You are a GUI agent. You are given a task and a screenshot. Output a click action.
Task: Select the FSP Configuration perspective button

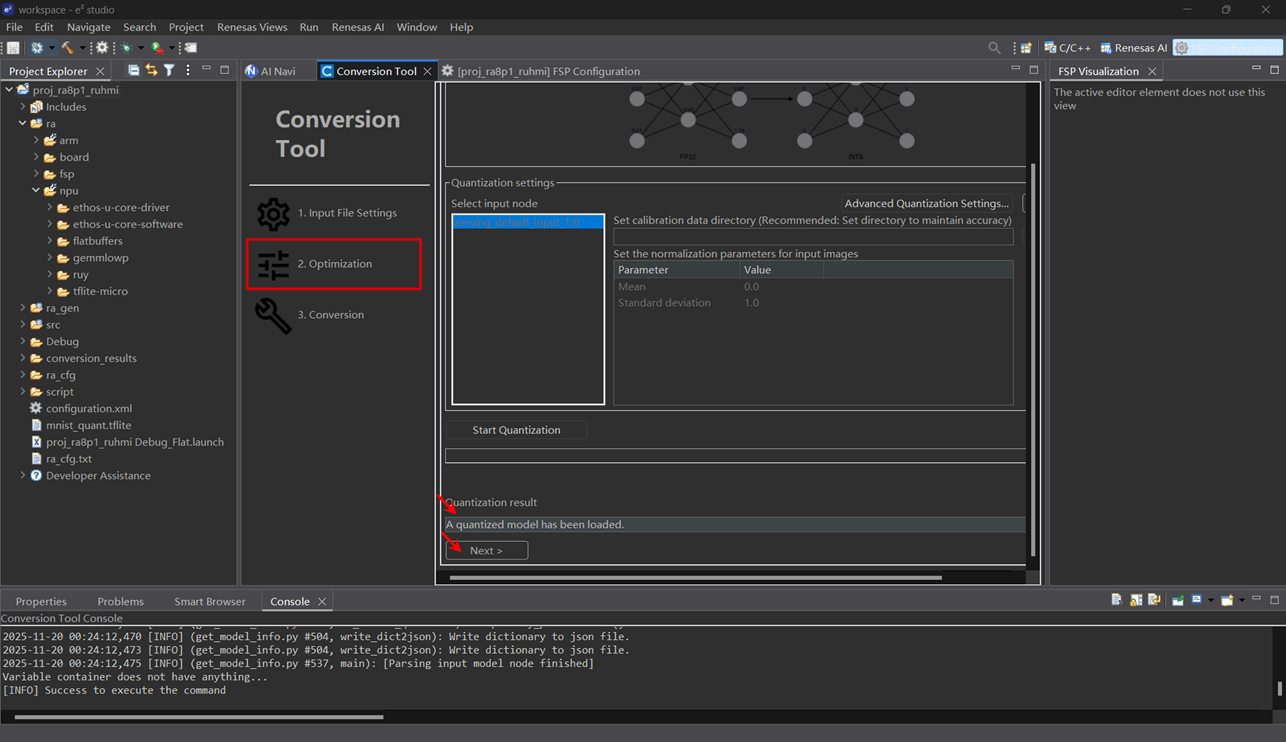1227,47
